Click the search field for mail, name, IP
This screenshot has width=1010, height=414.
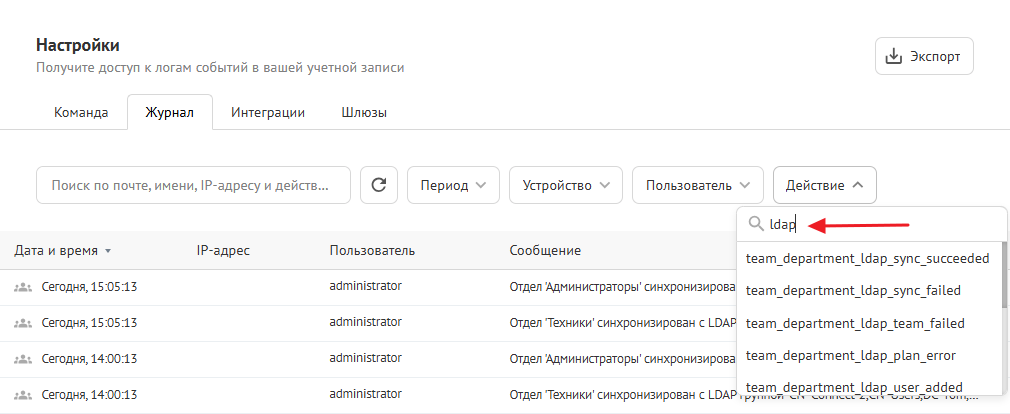point(193,185)
